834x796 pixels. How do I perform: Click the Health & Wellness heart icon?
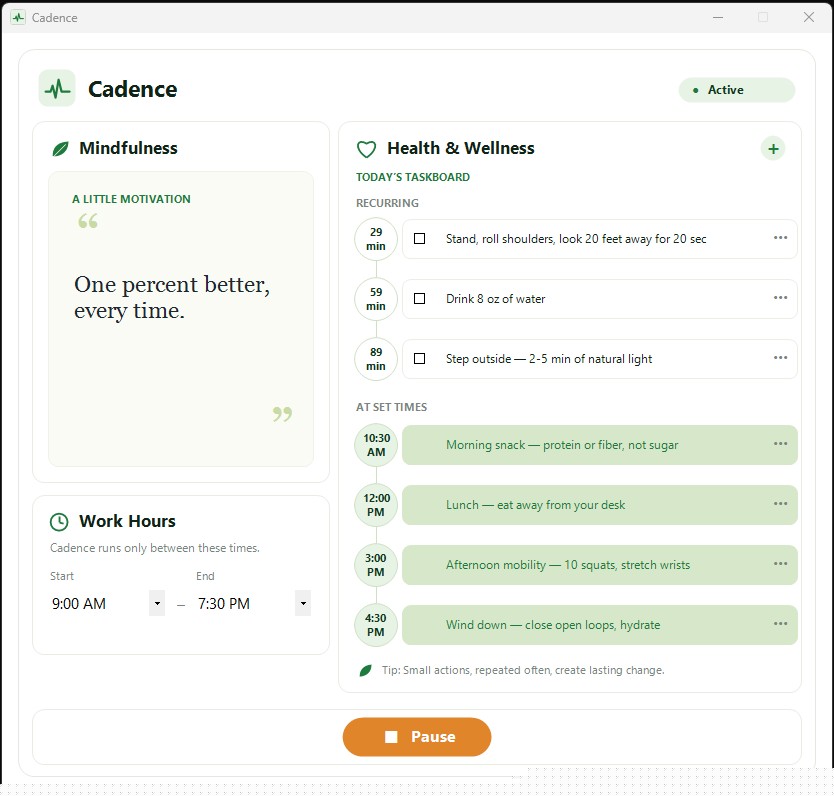point(366,149)
